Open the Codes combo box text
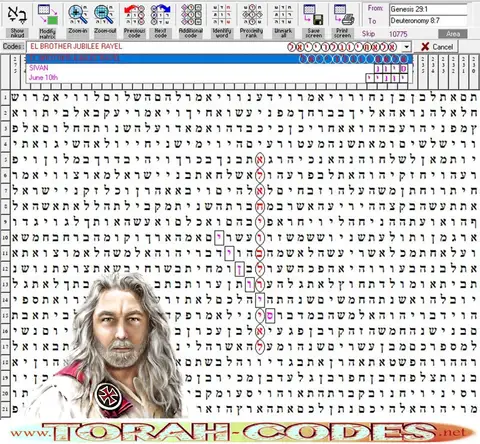This screenshot has height=444, width=480. 213,47
